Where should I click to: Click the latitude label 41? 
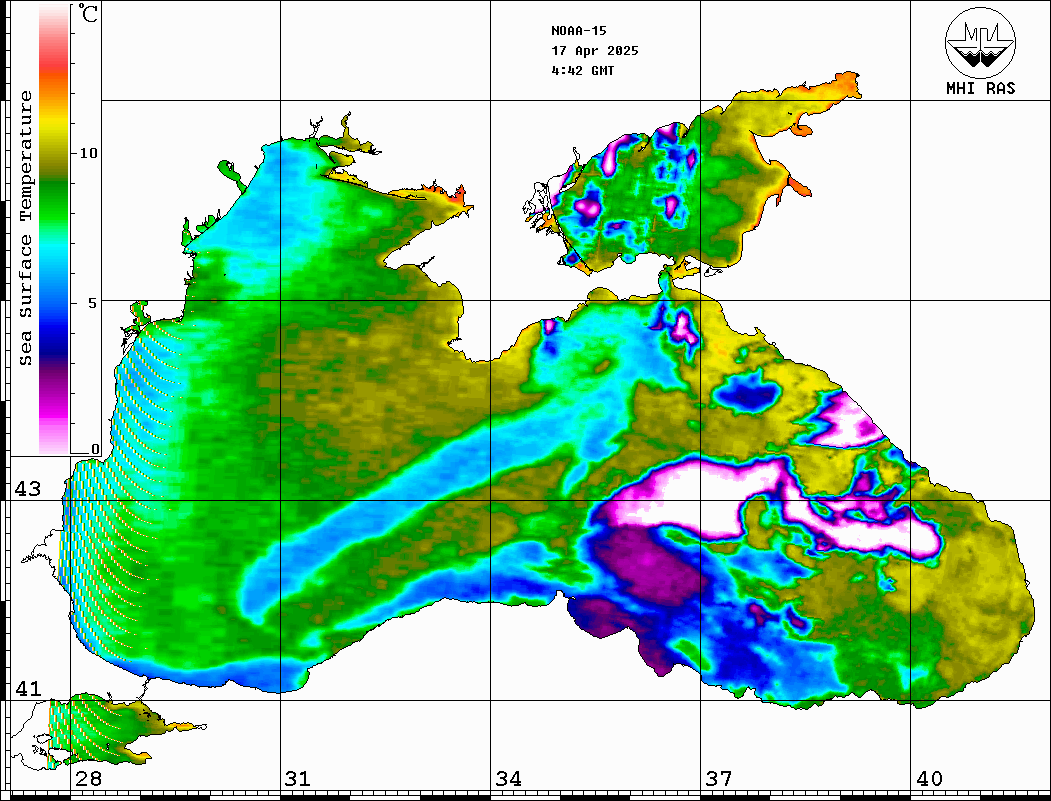pyautogui.click(x=27, y=689)
